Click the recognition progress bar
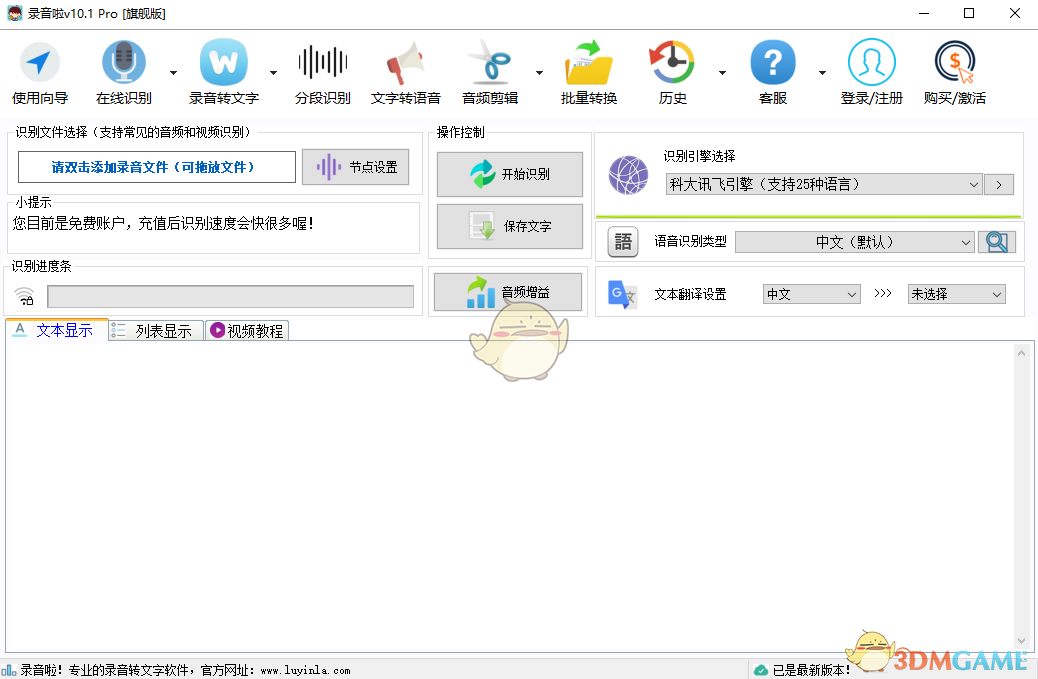The image size is (1038, 679). (x=230, y=296)
